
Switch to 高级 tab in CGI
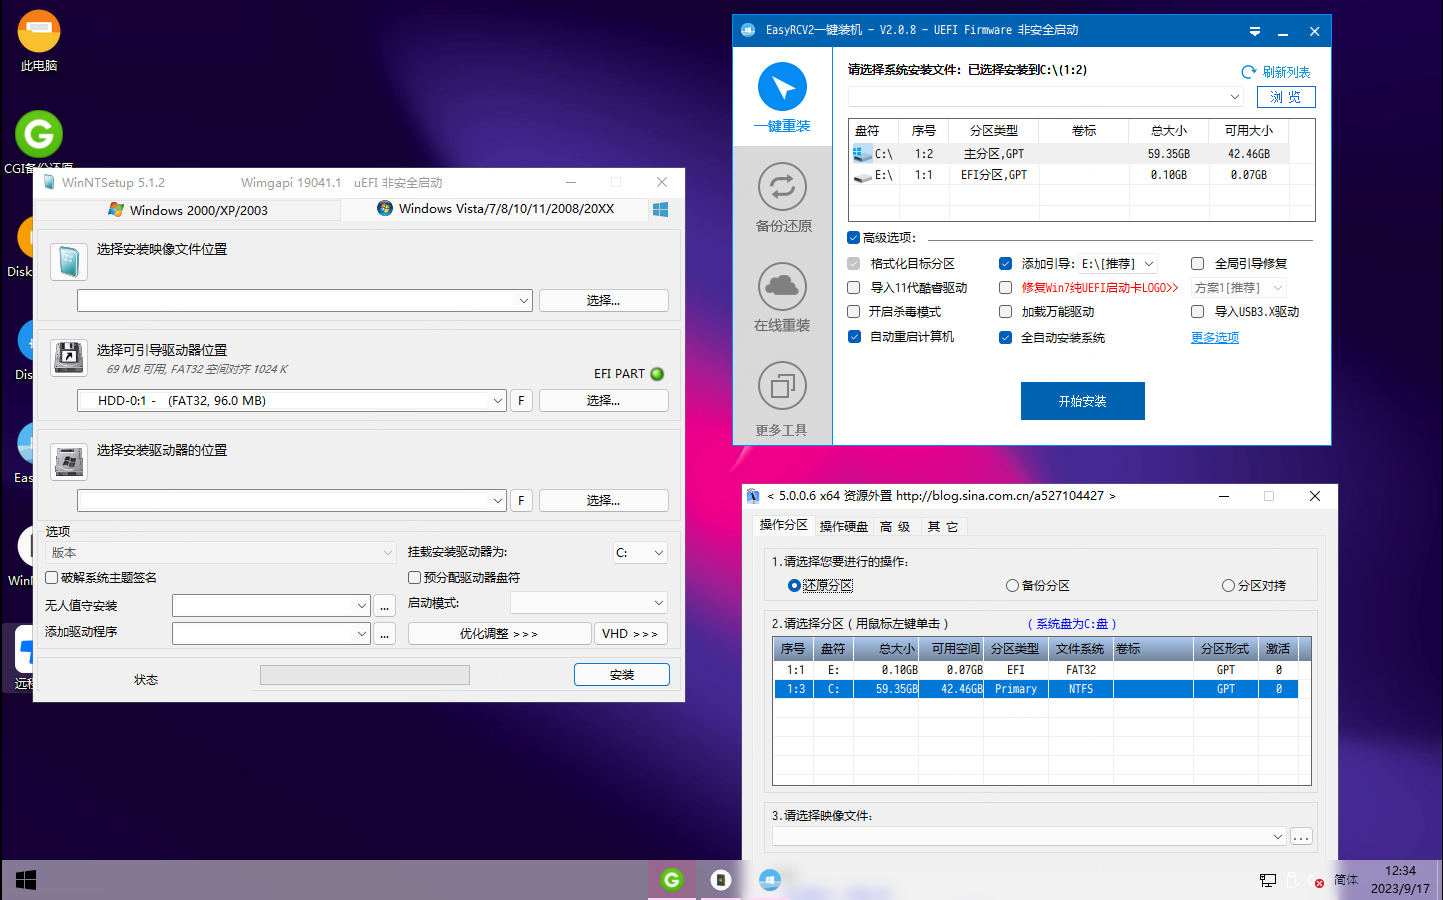[895, 527]
